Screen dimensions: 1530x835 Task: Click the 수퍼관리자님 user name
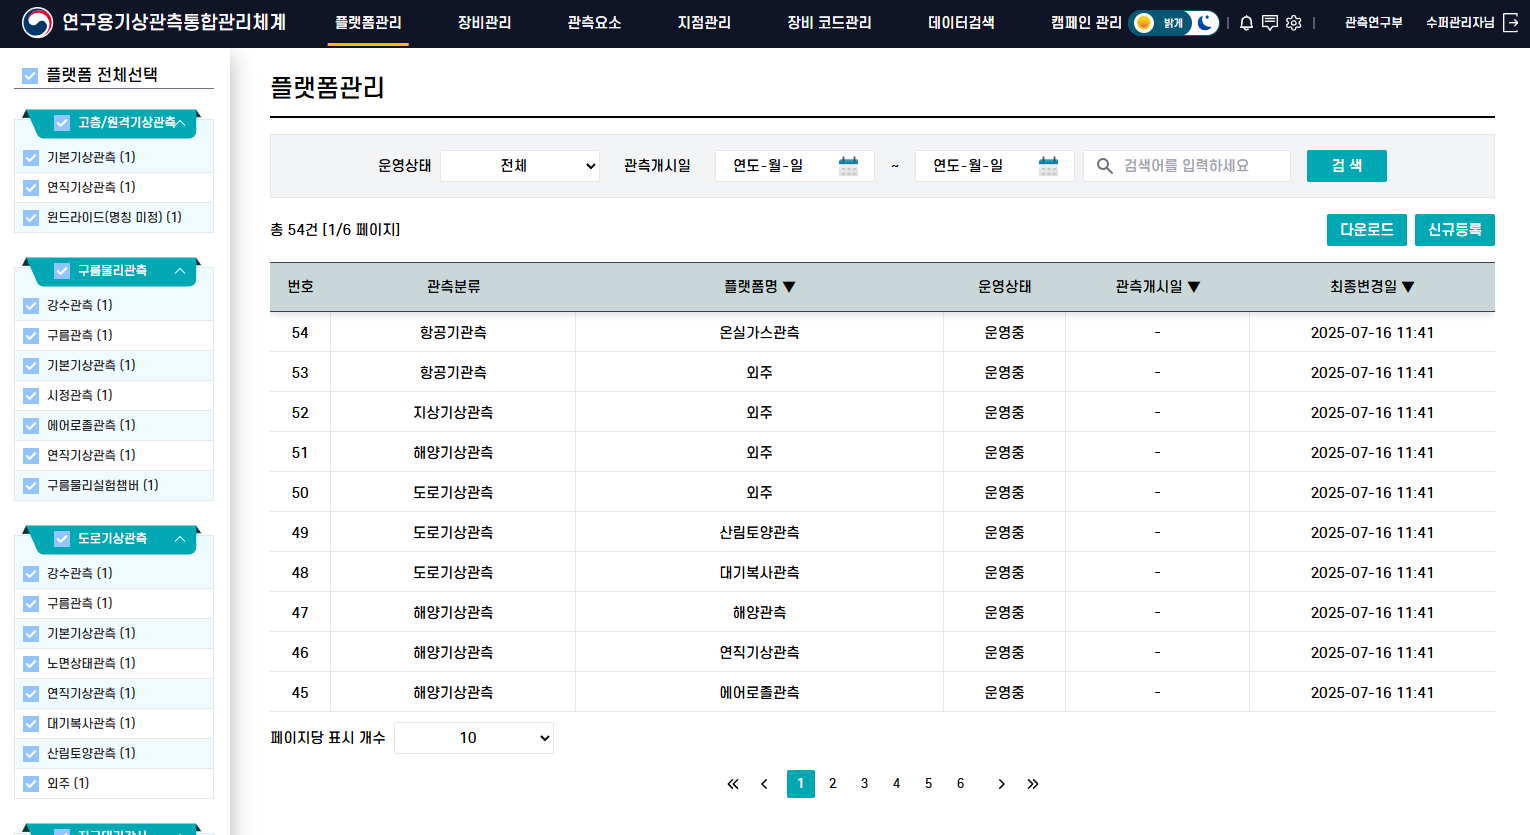pos(1460,23)
